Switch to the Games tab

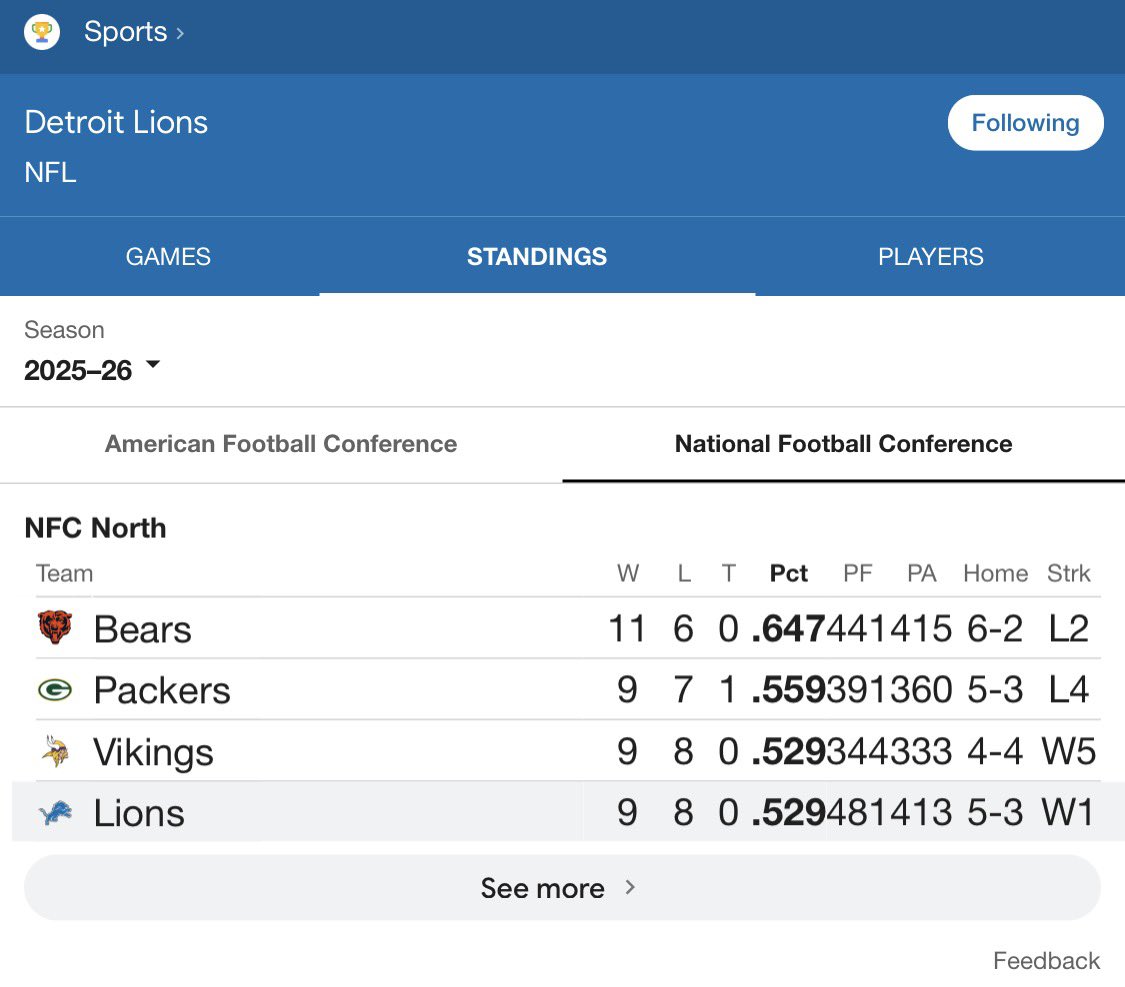pos(168,256)
